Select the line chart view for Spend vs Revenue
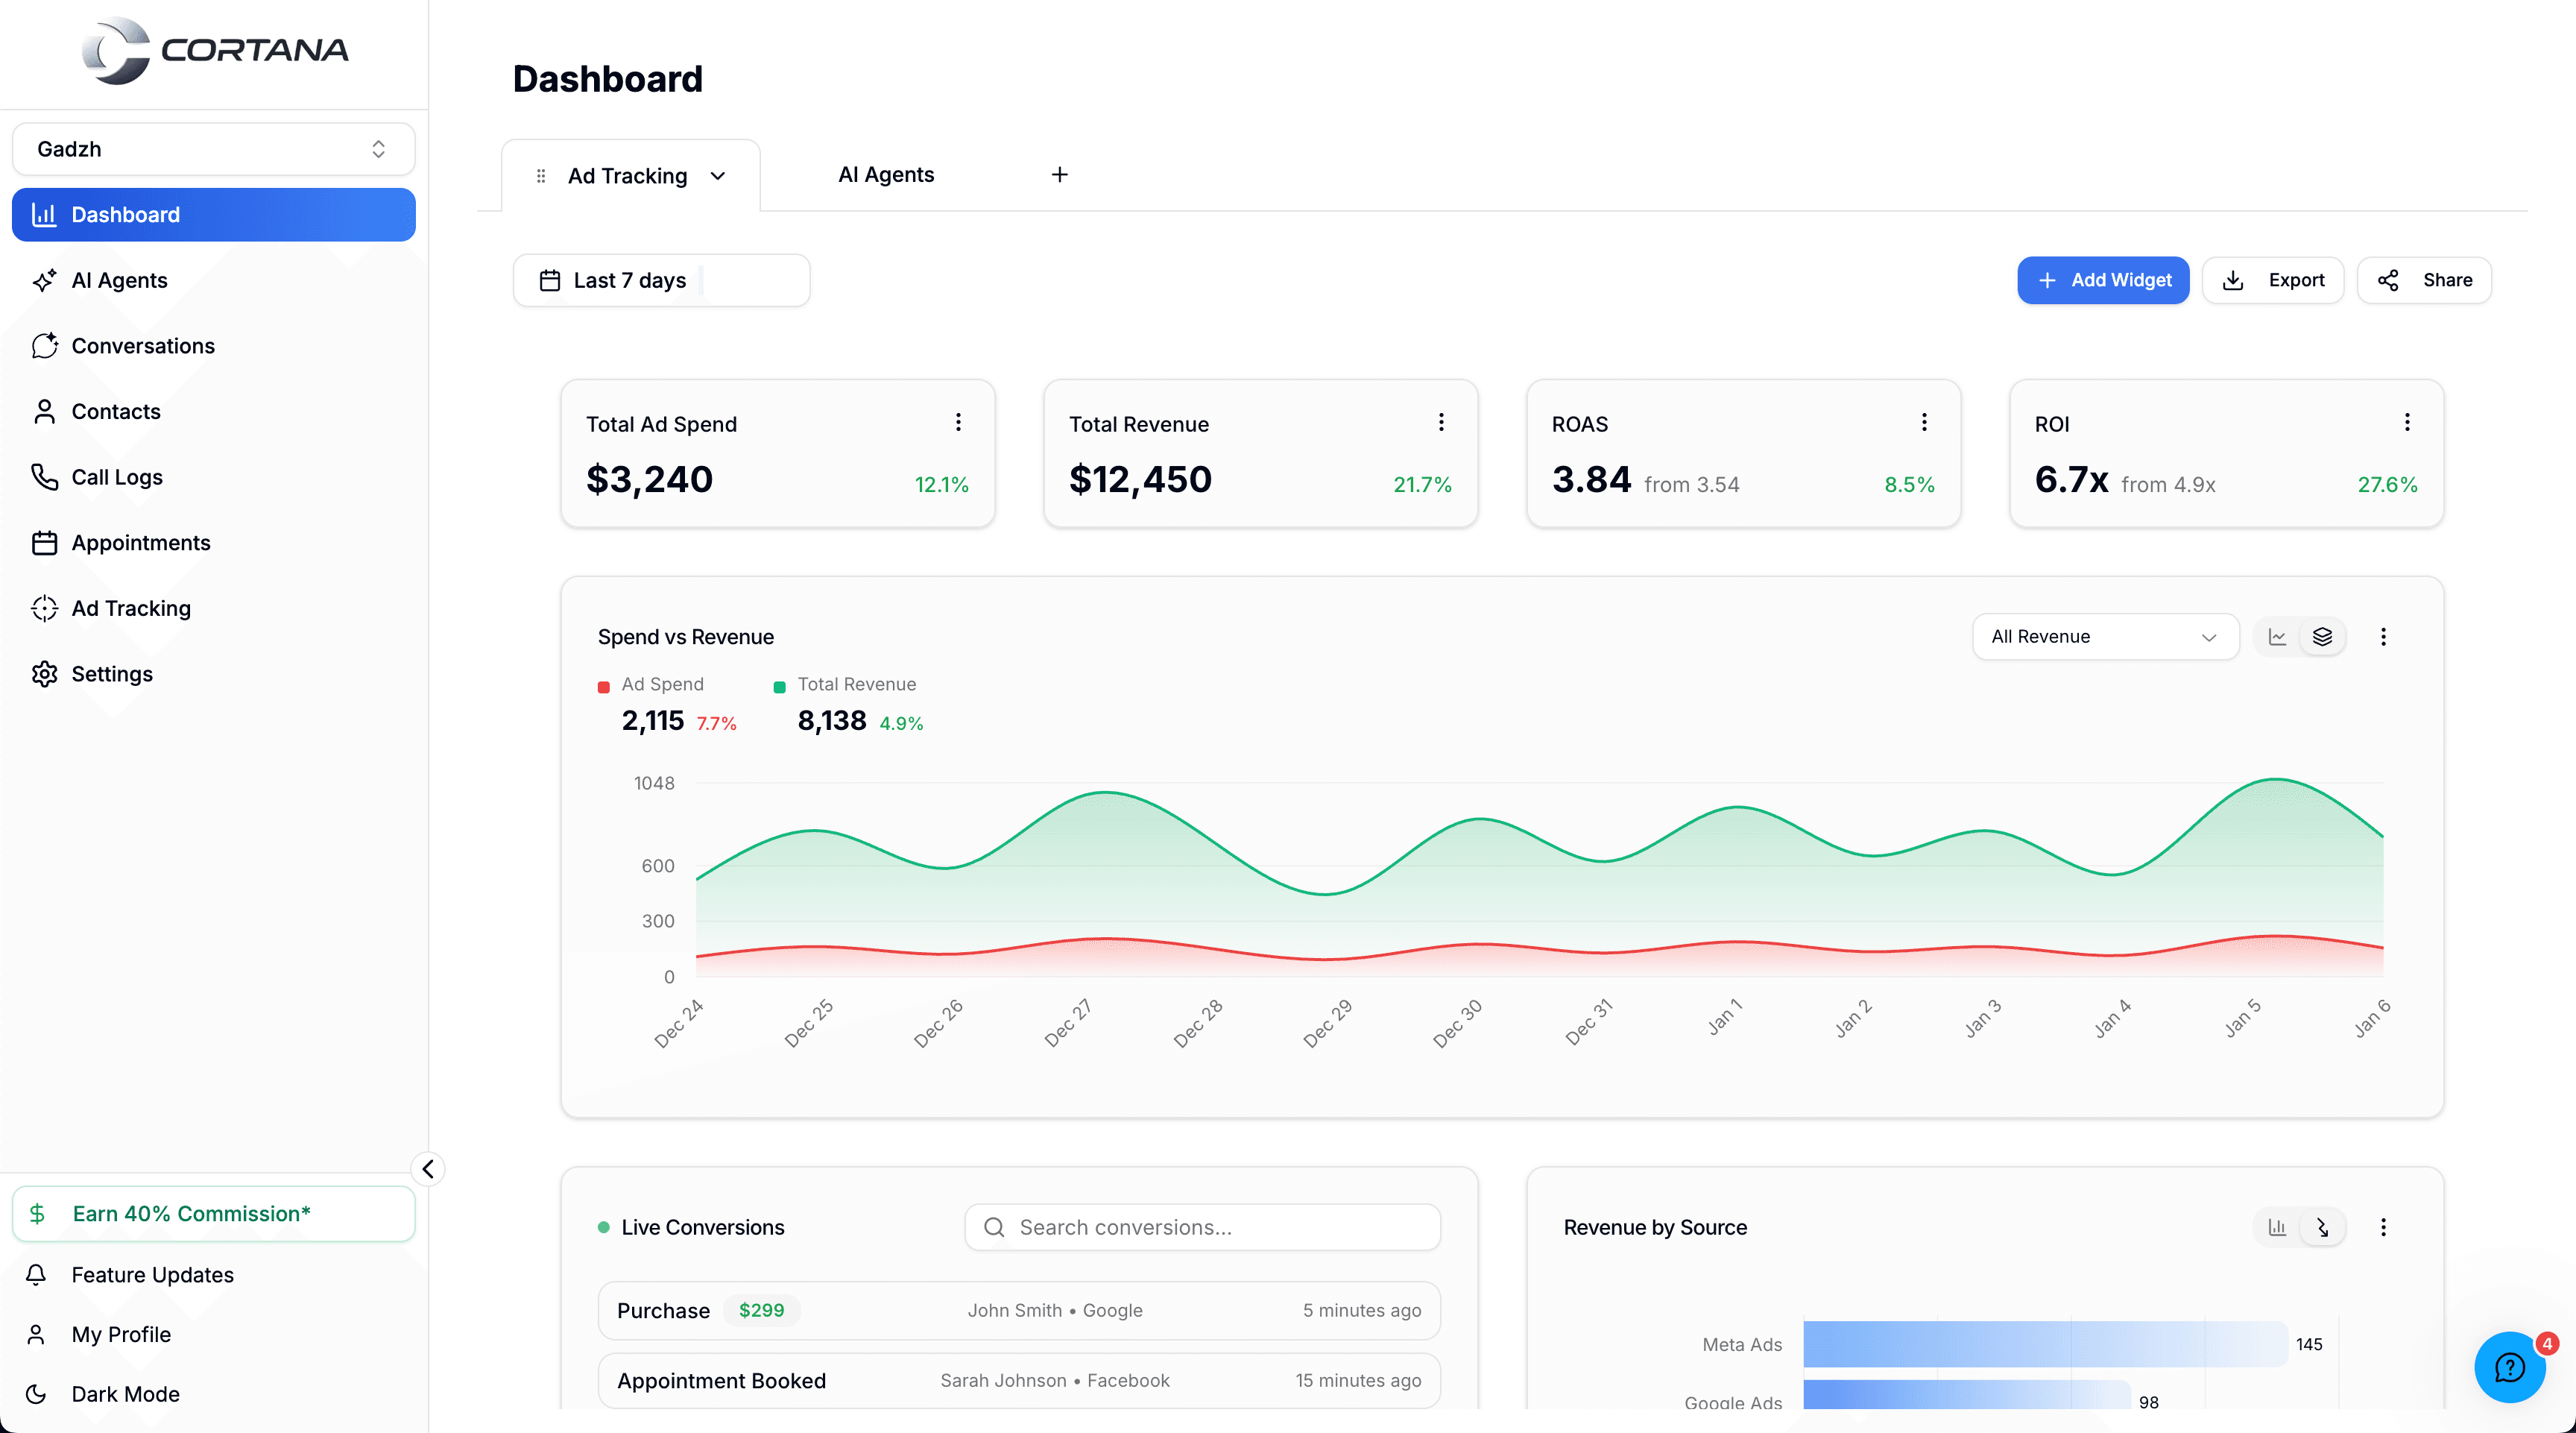The height and width of the screenshot is (1433, 2576). [2277, 636]
